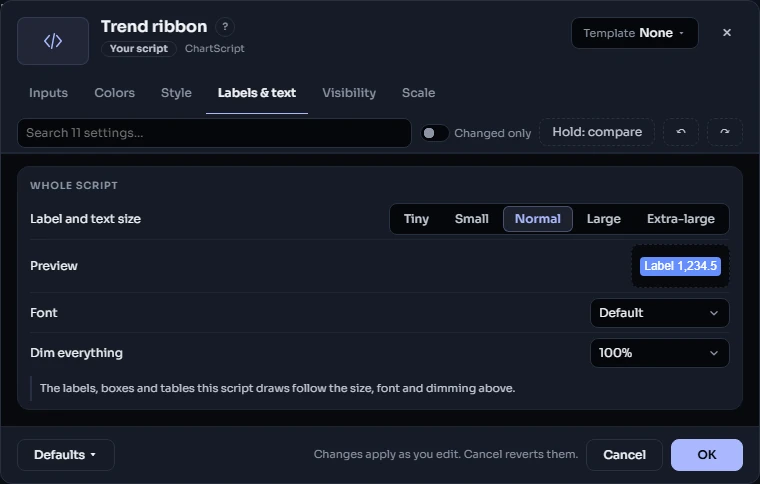Viewport: 760px width, 484px height.
Task: Switch to the Colors tab
Action: click(114, 93)
